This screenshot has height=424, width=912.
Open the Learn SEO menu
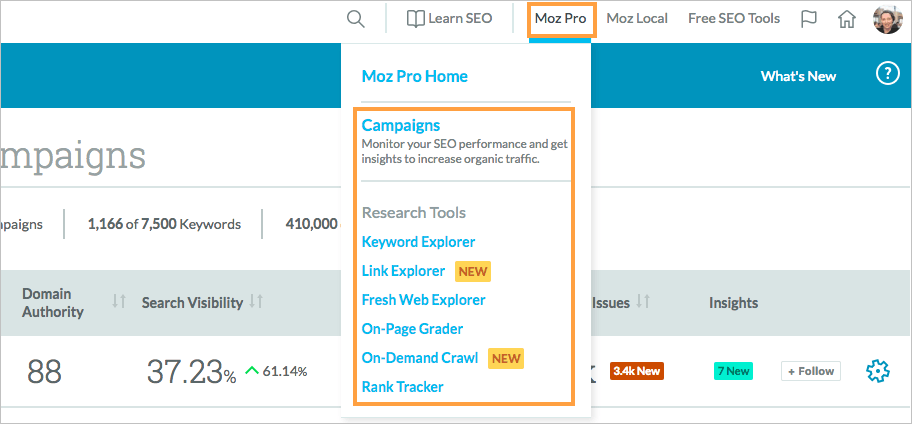(449, 19)
